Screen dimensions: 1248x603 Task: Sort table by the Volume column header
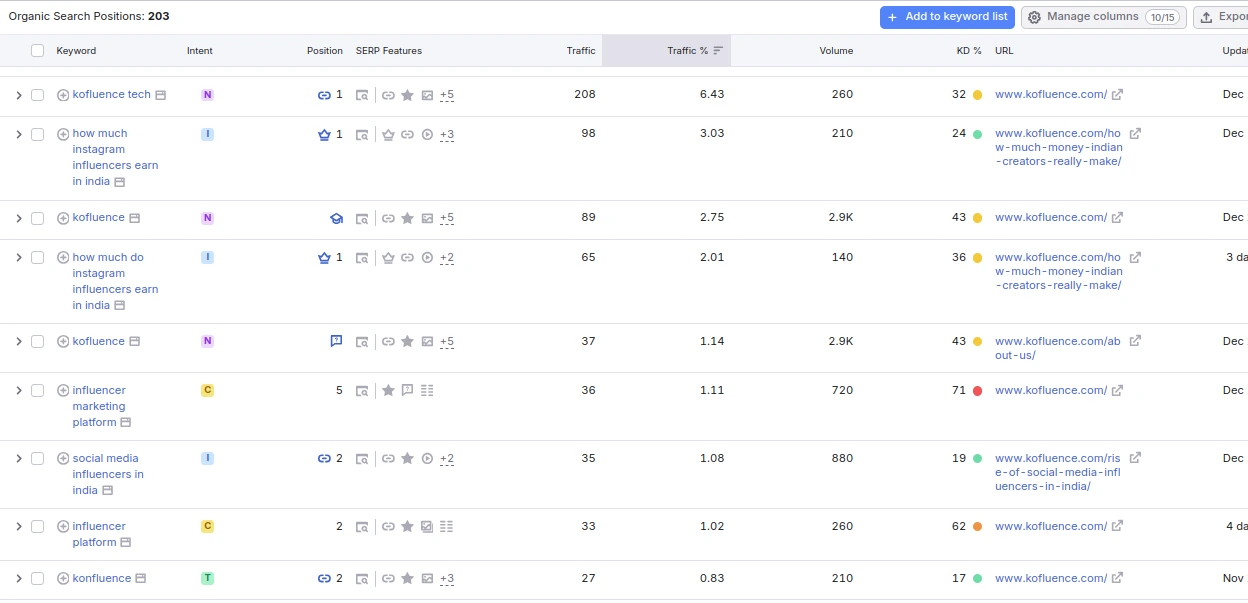click(x=836, y=51)
